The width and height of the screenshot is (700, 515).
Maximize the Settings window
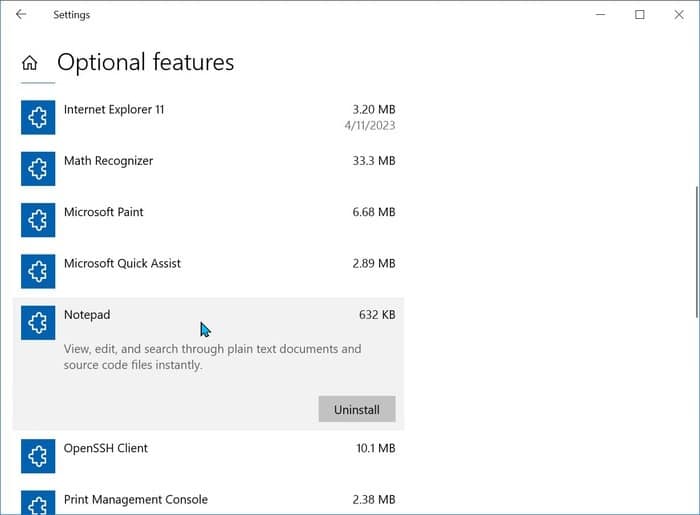pos(640,14)
